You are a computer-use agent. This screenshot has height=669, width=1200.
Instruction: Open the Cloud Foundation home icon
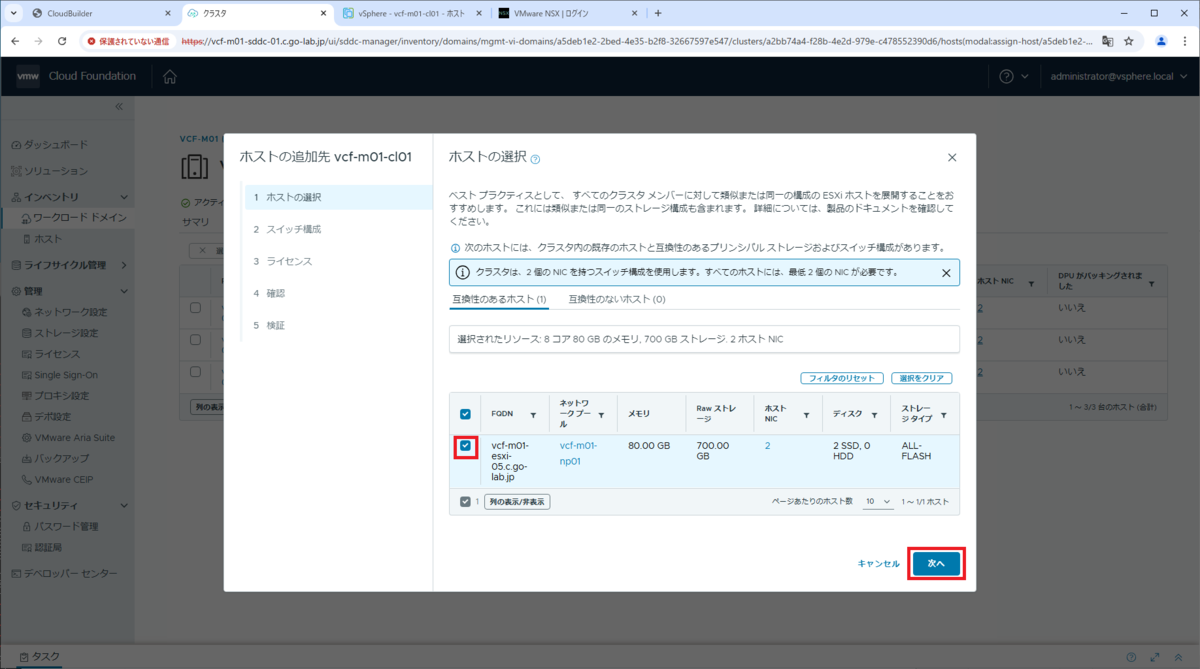click(x=170, y=77)
